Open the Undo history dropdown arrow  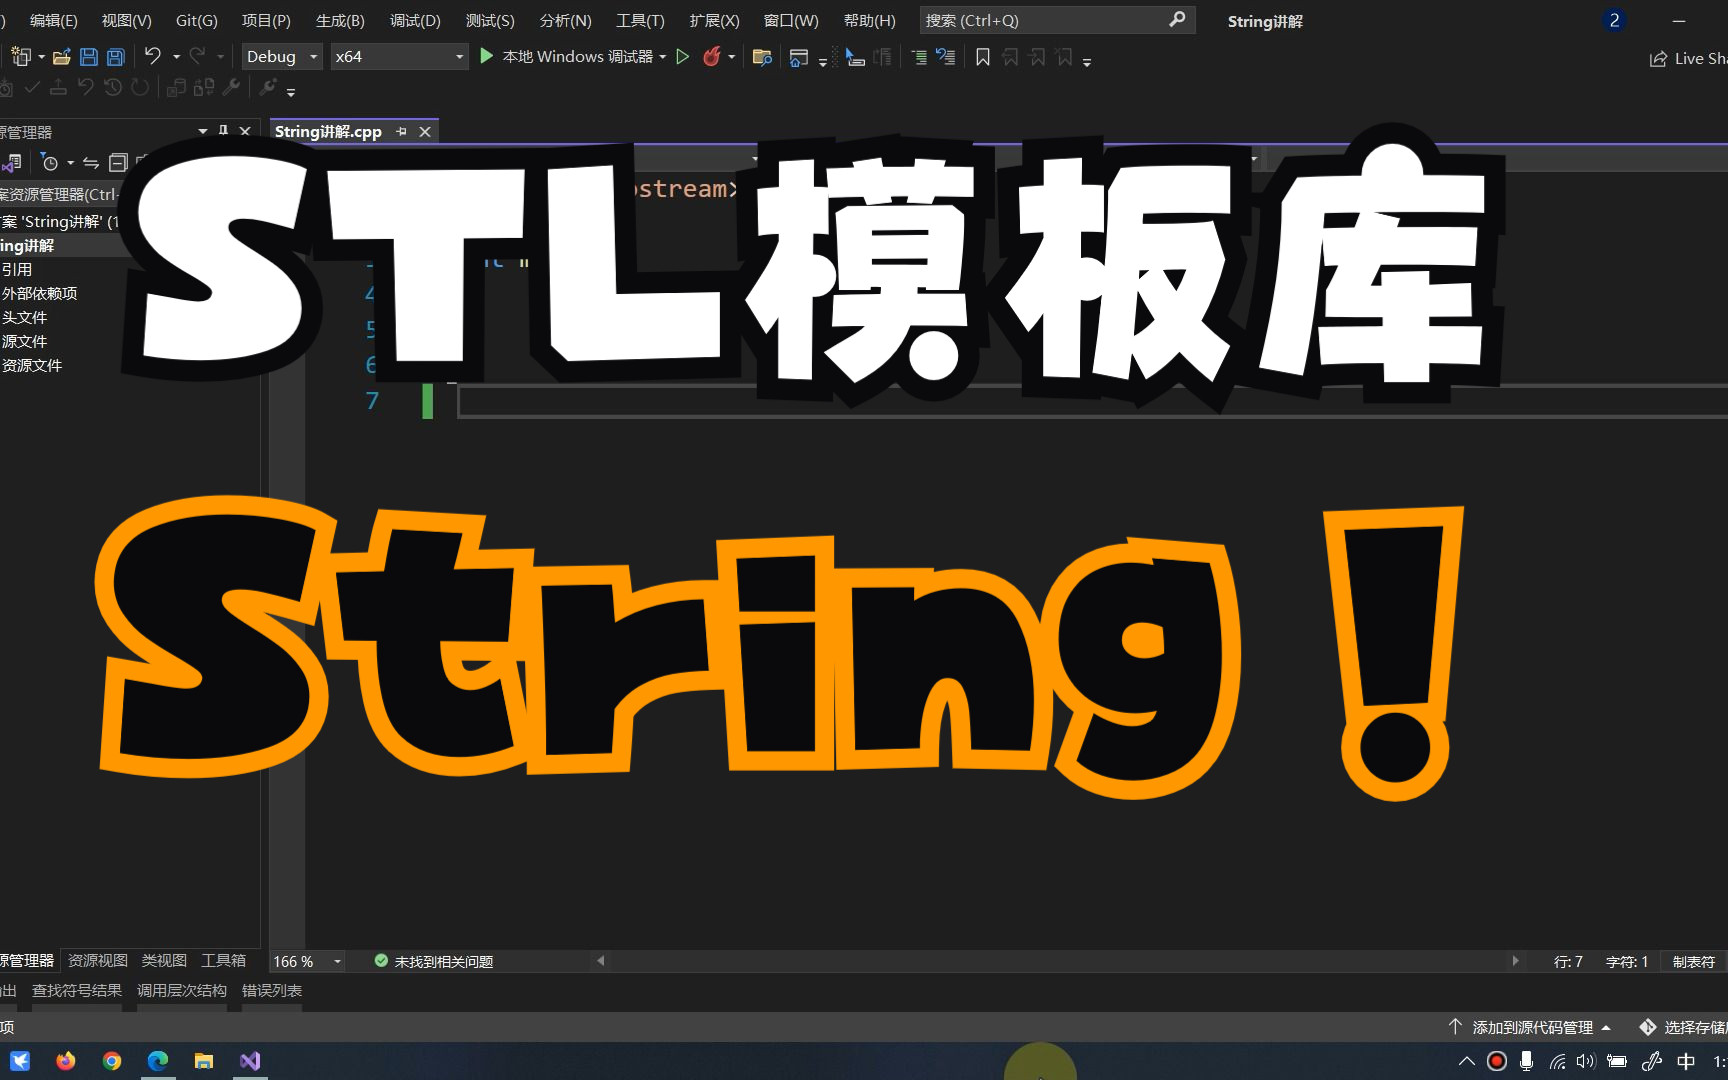point(177,57)
